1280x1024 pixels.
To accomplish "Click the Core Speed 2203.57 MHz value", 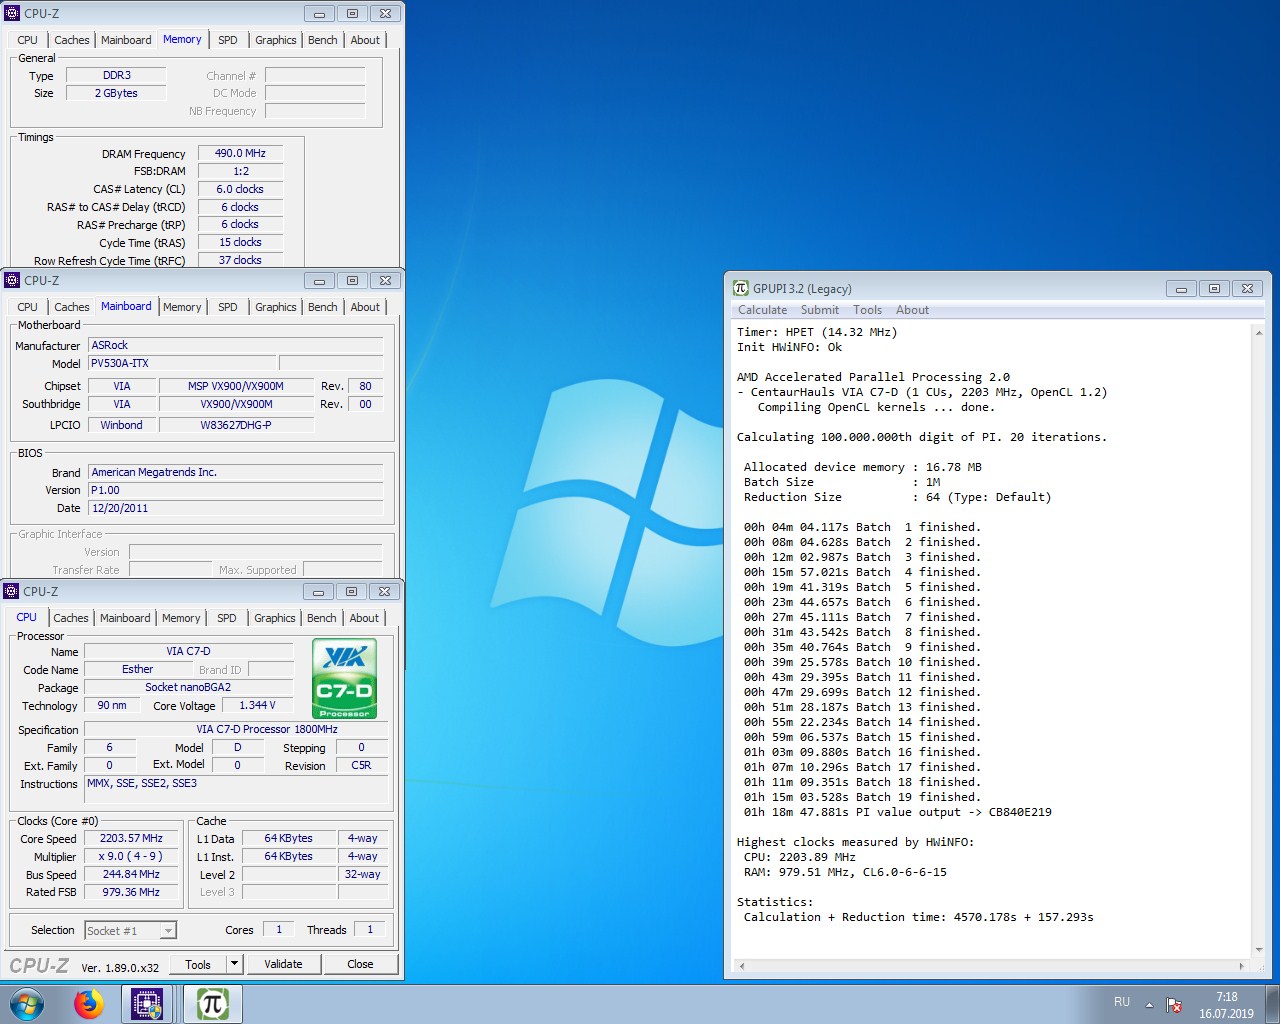I will pyautogui.click(x=131, y=838).
